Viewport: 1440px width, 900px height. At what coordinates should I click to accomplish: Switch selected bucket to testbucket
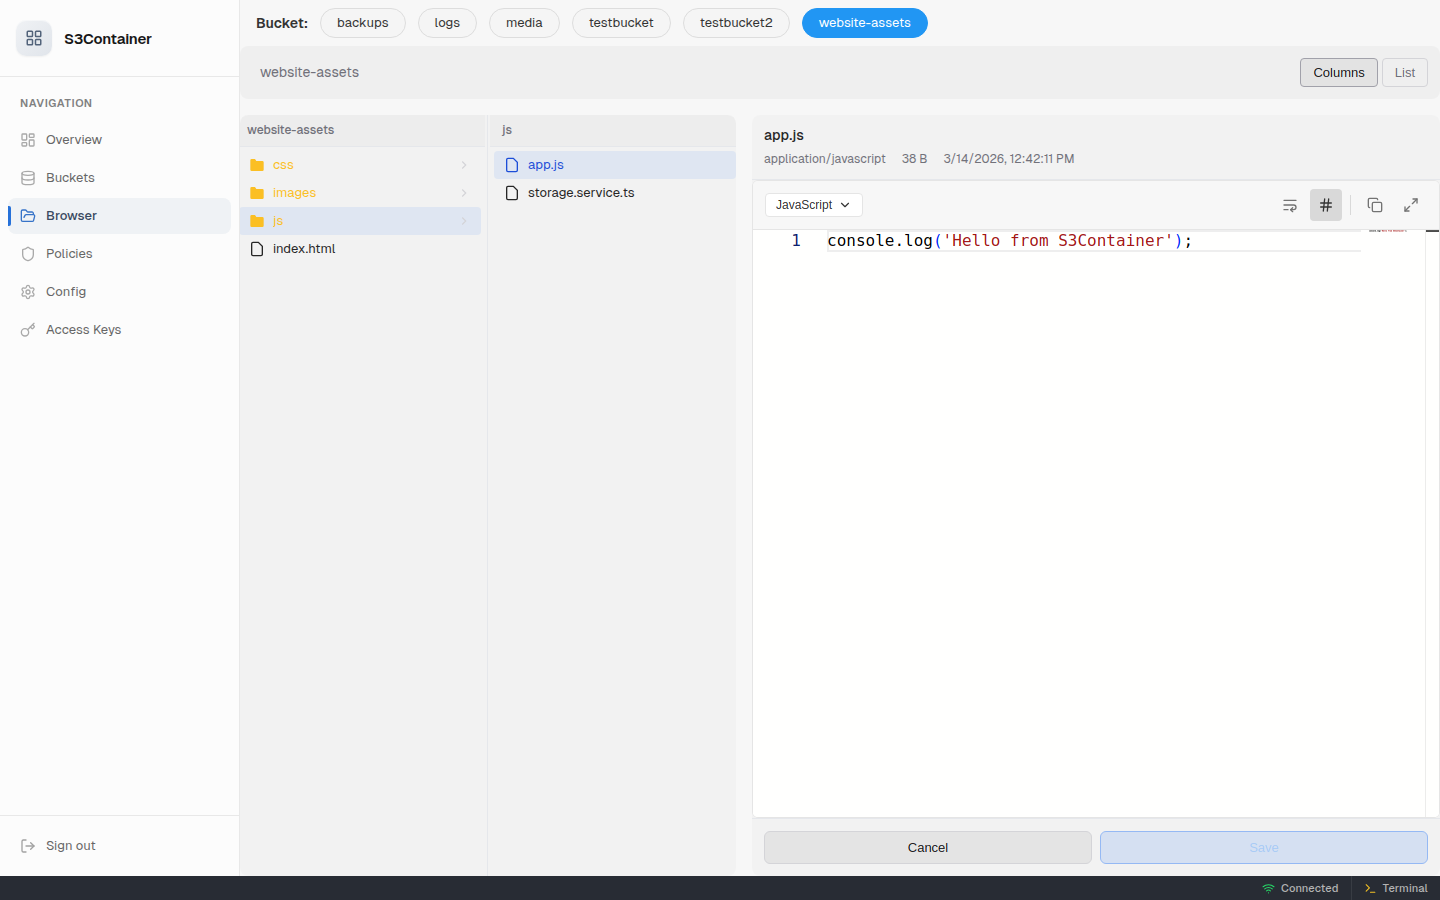[621, 22]
